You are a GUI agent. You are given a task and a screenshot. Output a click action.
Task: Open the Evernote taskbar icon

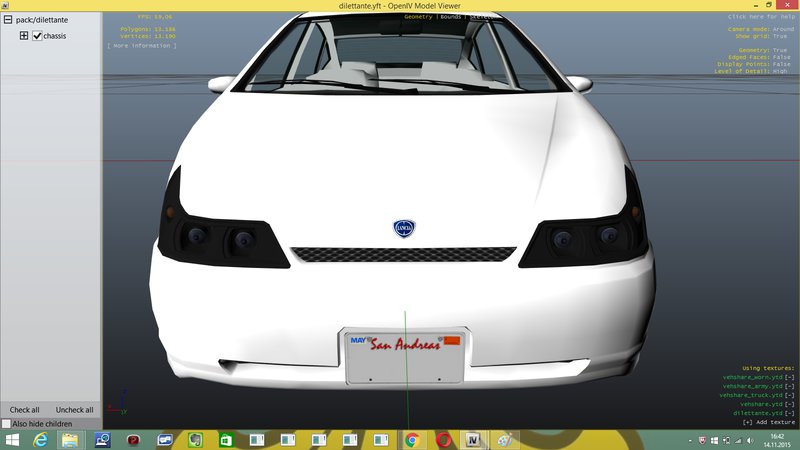click(x=195, y=440)
